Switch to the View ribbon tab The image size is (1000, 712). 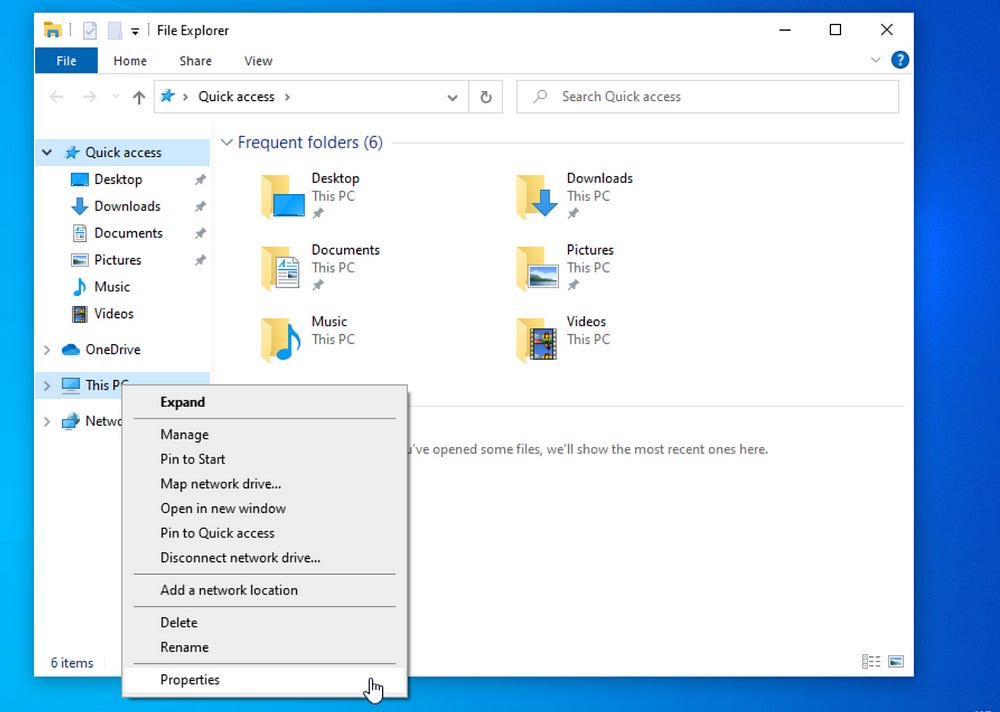258,61
